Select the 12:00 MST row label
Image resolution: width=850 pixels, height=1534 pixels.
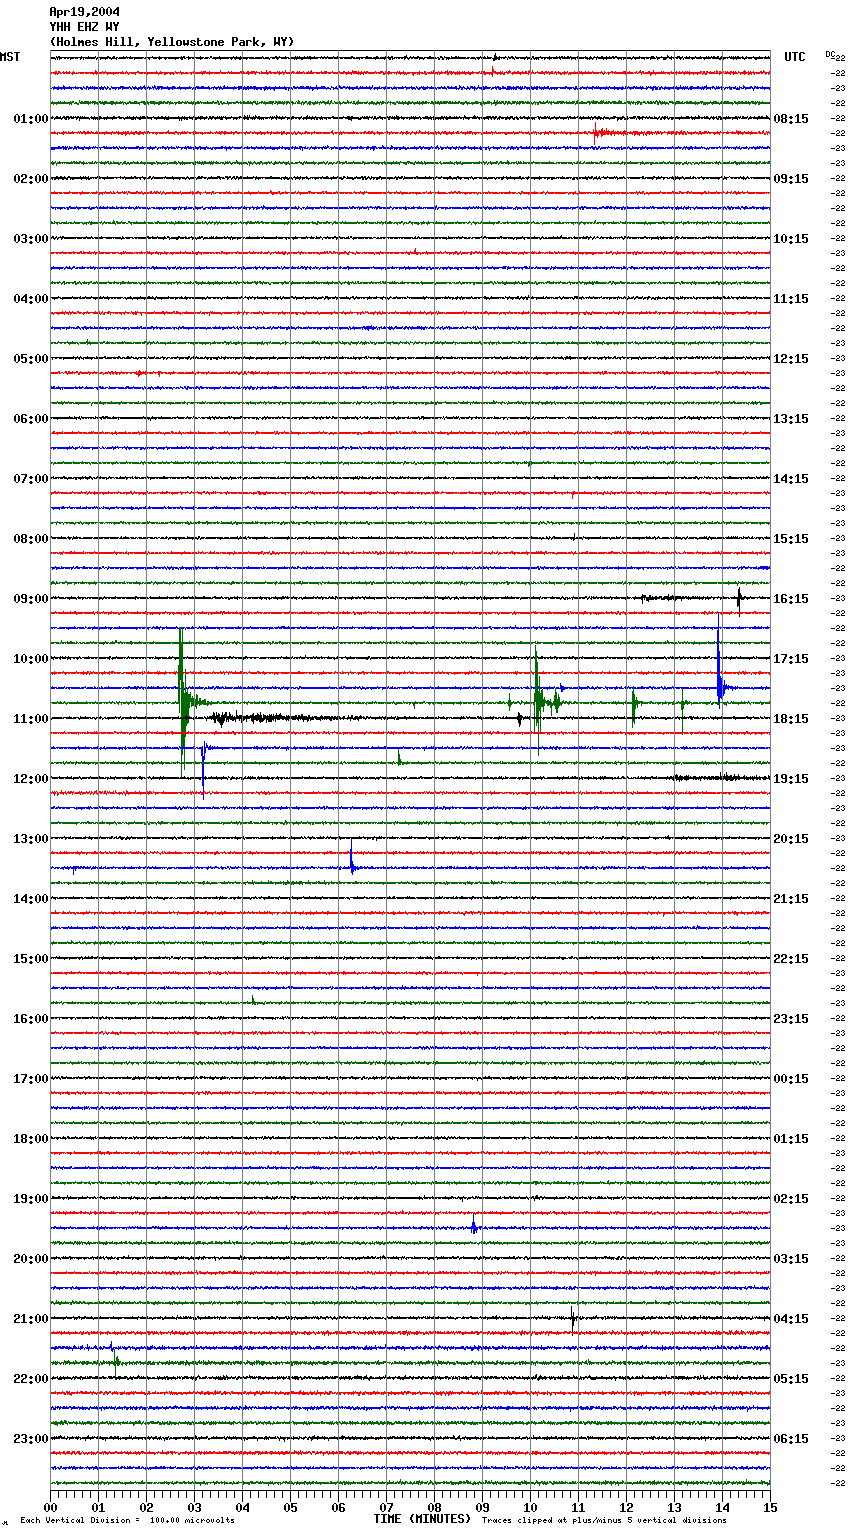tap(30, 779)
